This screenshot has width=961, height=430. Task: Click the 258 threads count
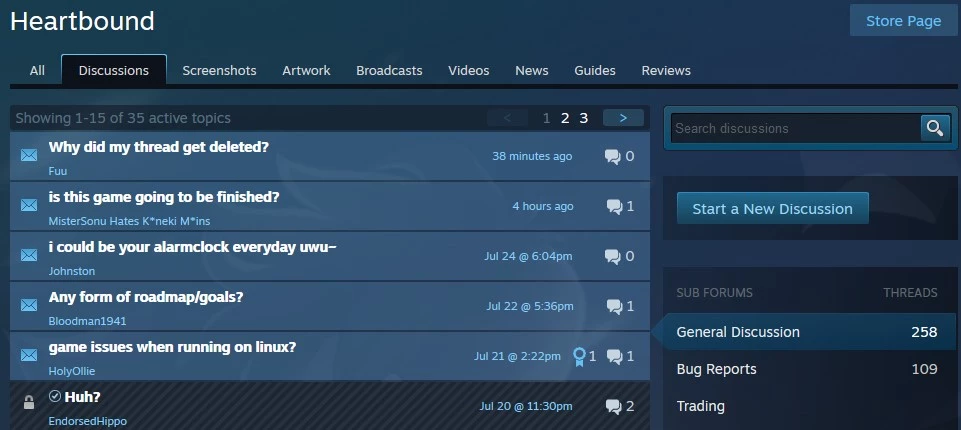(924, 332)
